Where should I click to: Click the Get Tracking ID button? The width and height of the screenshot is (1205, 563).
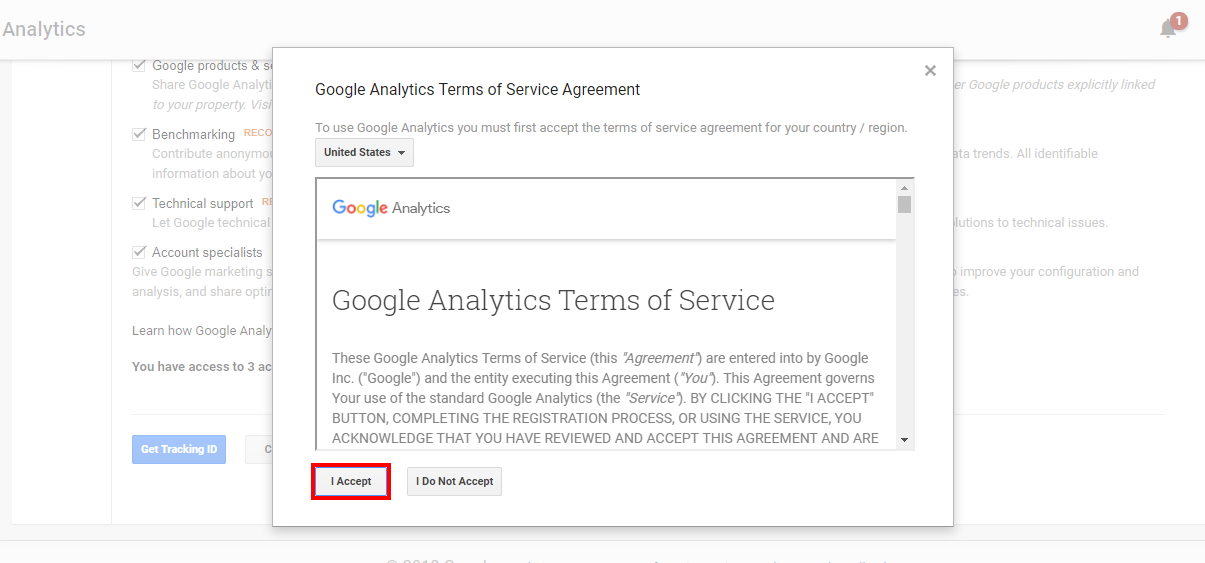click(179, 449)
